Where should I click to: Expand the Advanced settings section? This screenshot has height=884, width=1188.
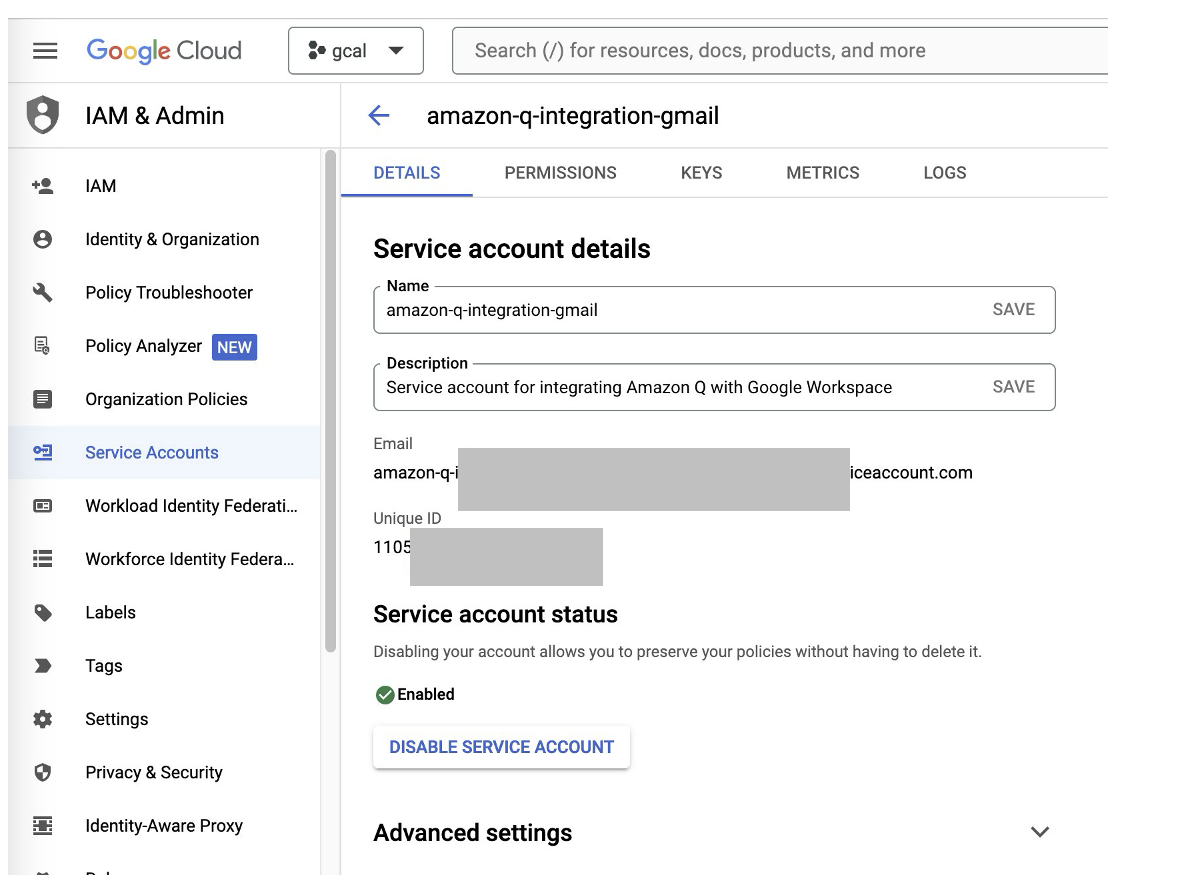(x=1040, y=832)
